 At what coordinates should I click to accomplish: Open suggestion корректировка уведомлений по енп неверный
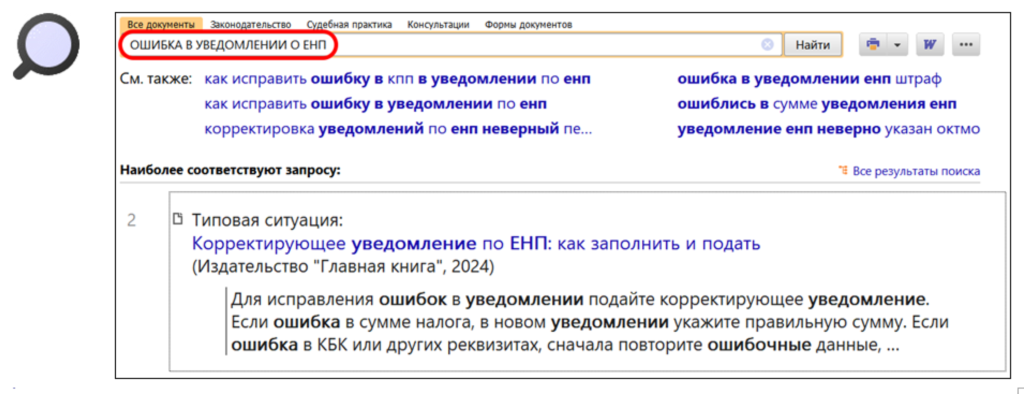click(x=398, y=129)
